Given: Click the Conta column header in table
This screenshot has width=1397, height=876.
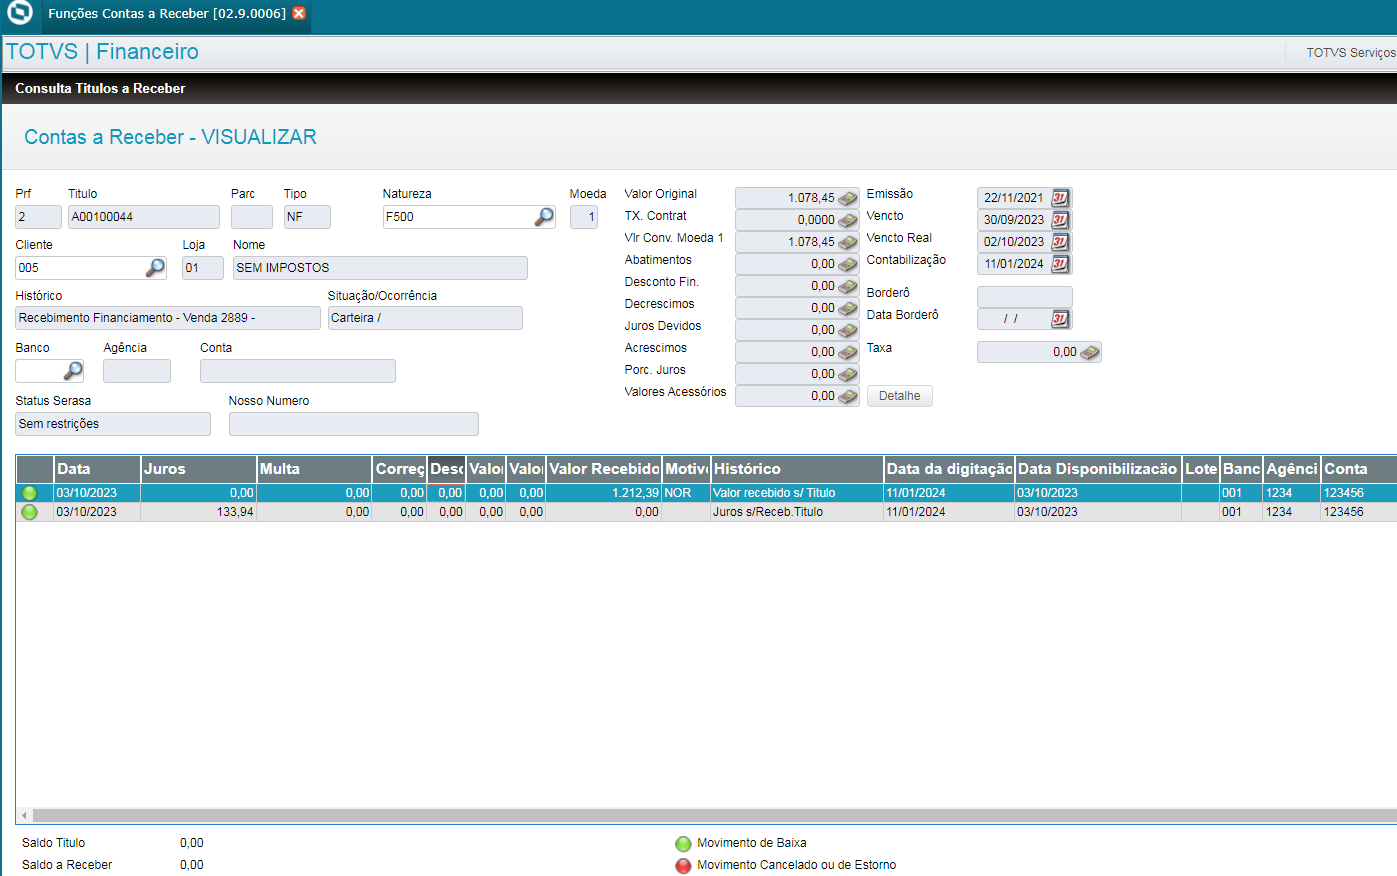Looking at the screenshot, I should pyautogui.click(x=1359, y=469).
